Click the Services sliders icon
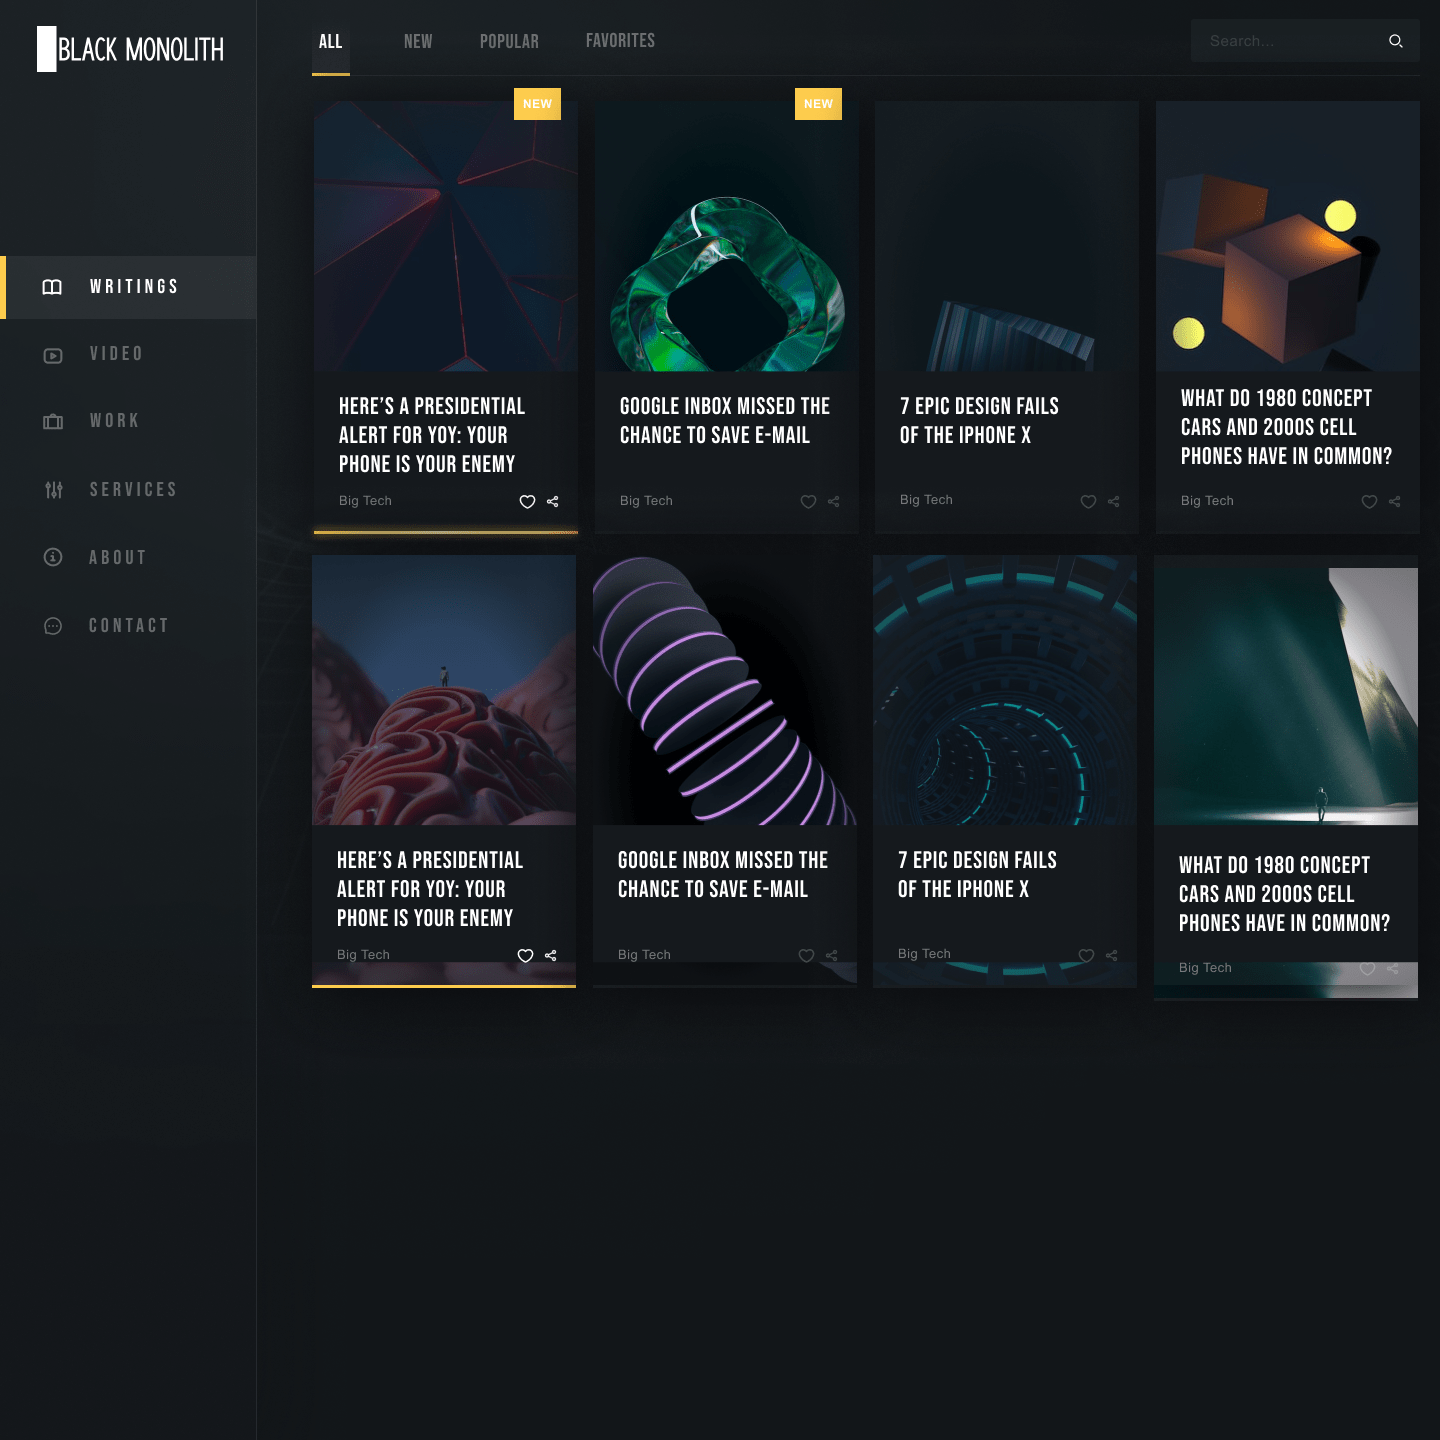1440x1440 pixels. 53,490
